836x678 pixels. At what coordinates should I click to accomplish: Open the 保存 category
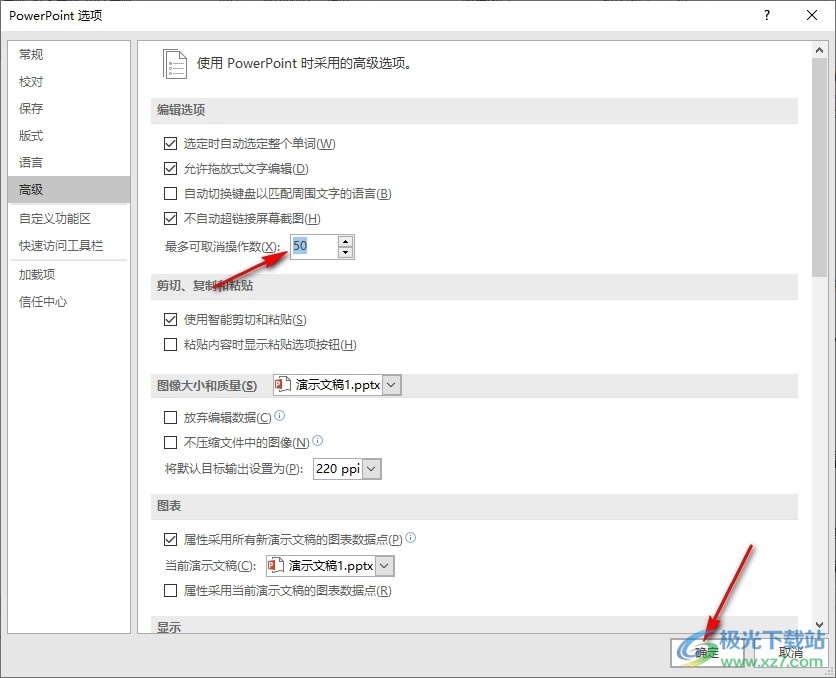click(69, 109)
